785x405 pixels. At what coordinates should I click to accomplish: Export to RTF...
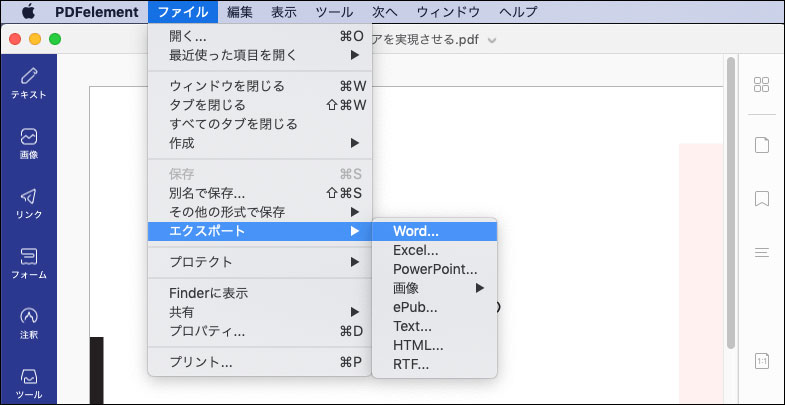[435, 365]
